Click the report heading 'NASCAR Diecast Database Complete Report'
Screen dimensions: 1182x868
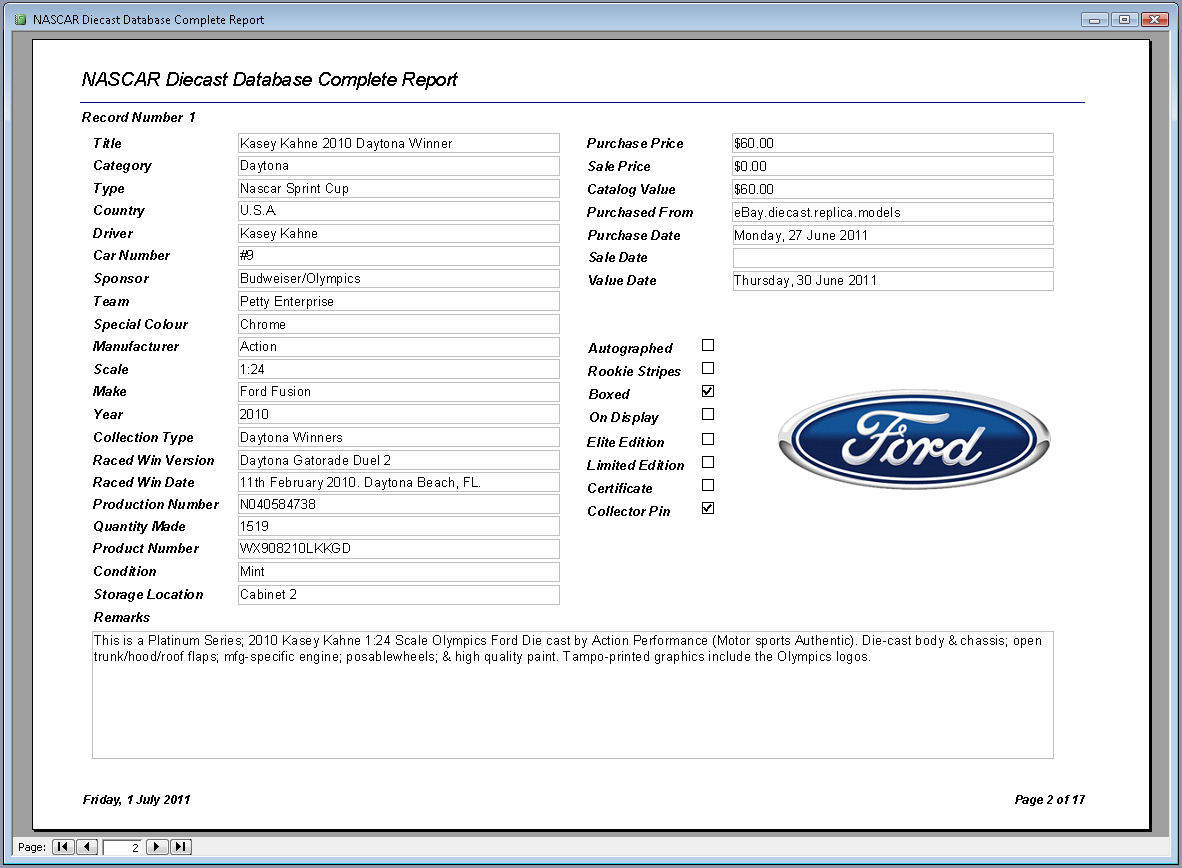269,79
